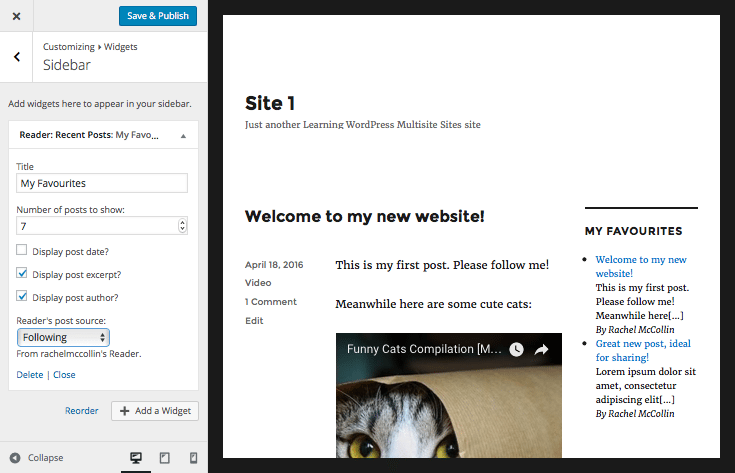Screen dimensions: 735x473
Task: Edit the Title field with My Favourites
Action: pyautogui.click(x=102, y=183)
